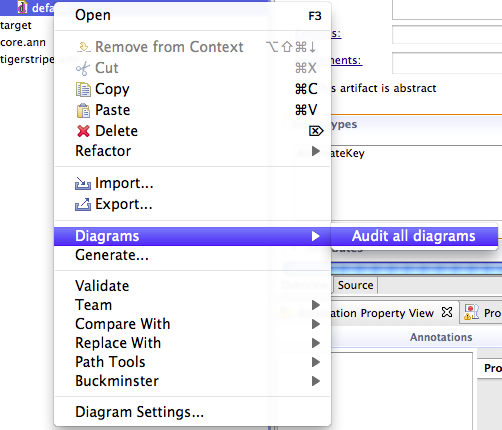The width and height of the screenshot is (502, 430).
Task: Click the Cut scissors icon
Action: pos(83,68)
